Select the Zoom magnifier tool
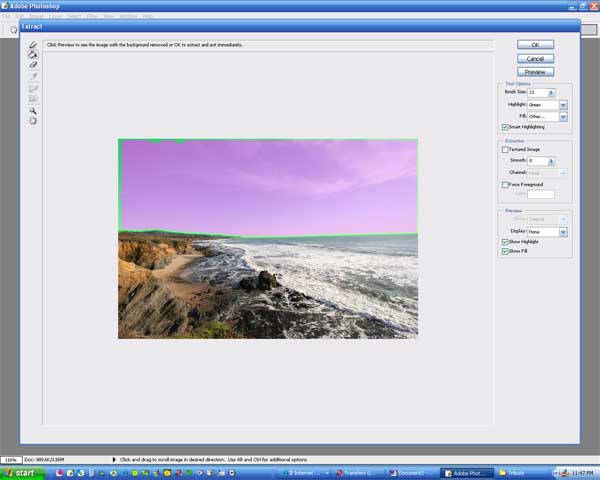Viewport: 600px width, 480px height. (33, 111)
